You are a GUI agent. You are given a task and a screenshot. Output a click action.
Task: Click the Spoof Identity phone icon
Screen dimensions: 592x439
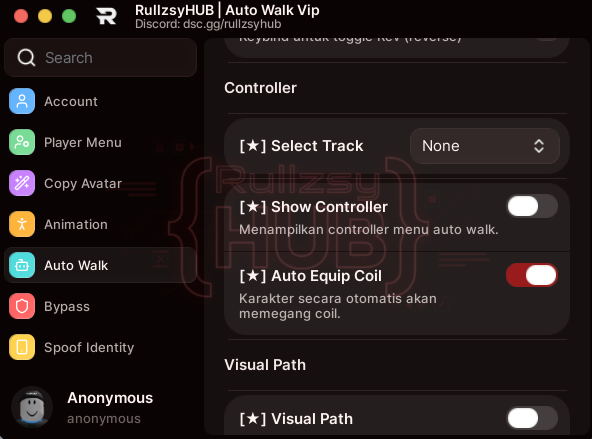(22, 347)
